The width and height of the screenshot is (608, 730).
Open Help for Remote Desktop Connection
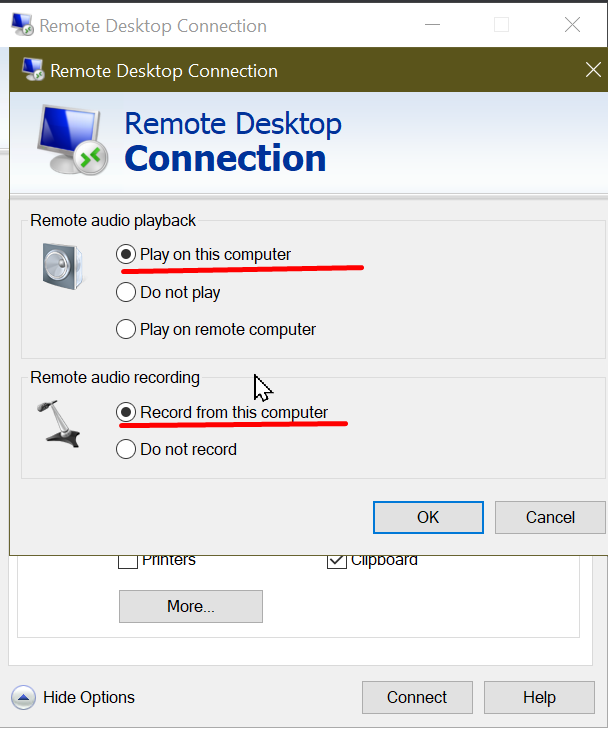click(x=538, y=697)
